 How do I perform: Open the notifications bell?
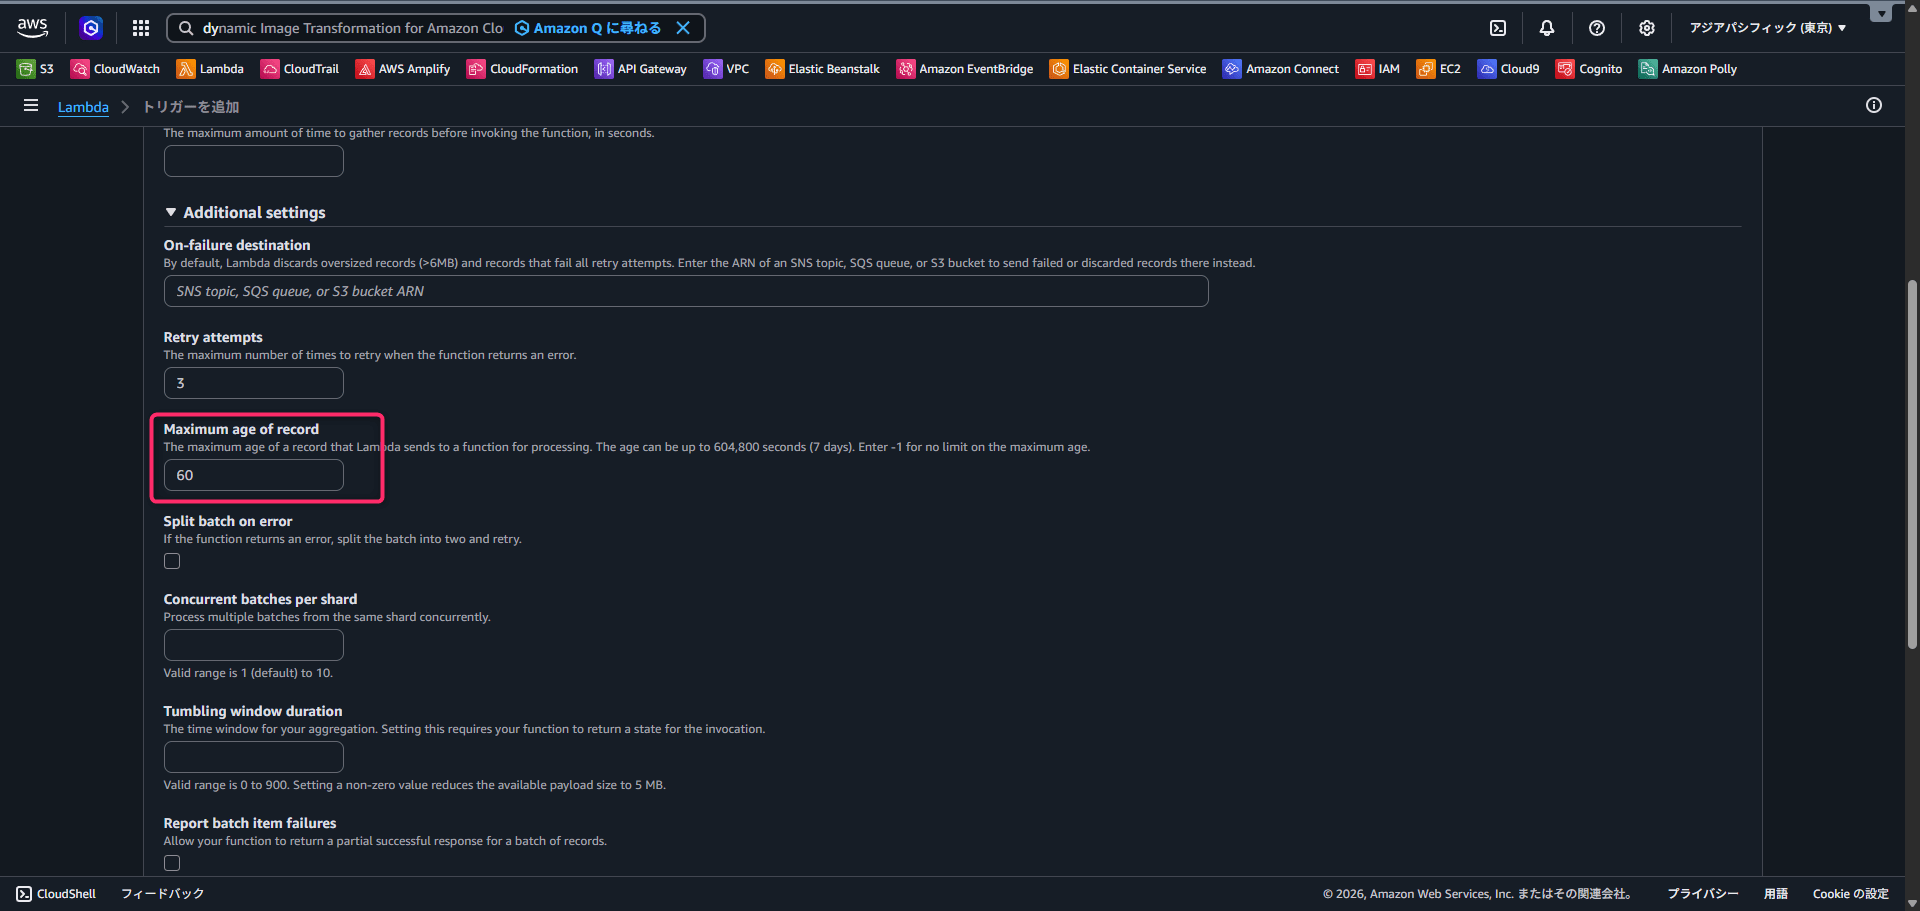point(1547,28)
